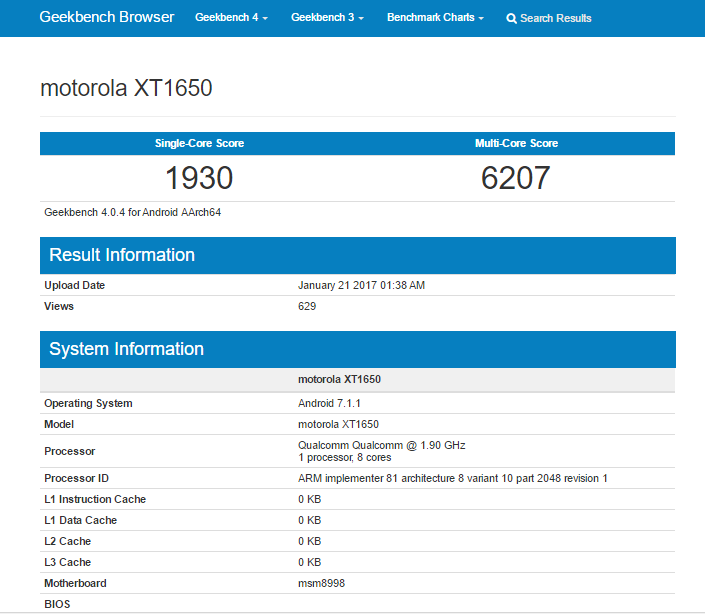Select the Model value motorola XT1650
This screenshot has width=705, height=614.
[x=339, y=424]
